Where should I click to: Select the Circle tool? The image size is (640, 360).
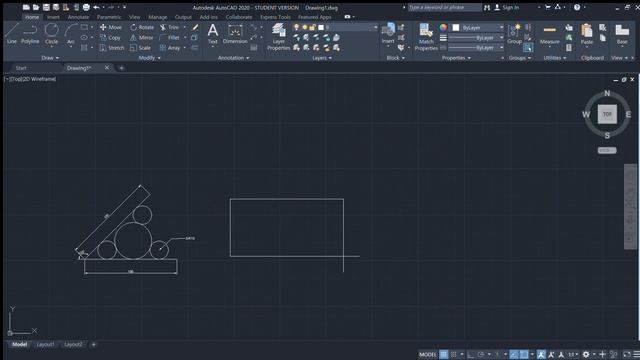pos(51,33)
